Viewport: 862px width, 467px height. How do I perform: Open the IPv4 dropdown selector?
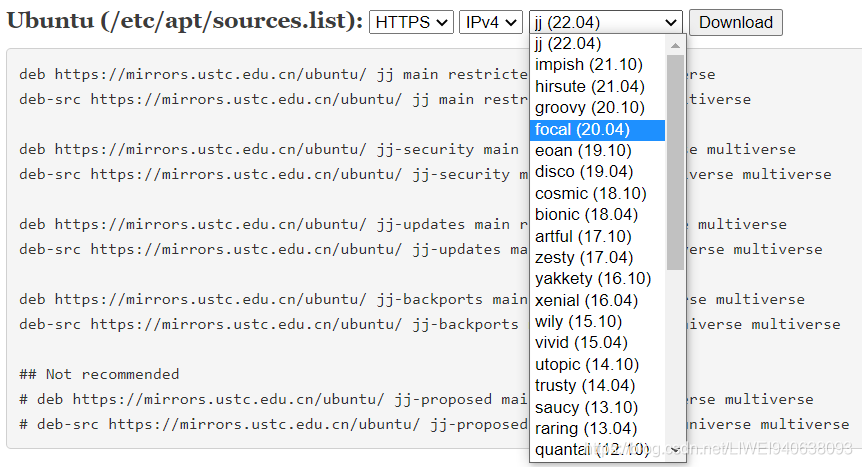click(490, 23)
